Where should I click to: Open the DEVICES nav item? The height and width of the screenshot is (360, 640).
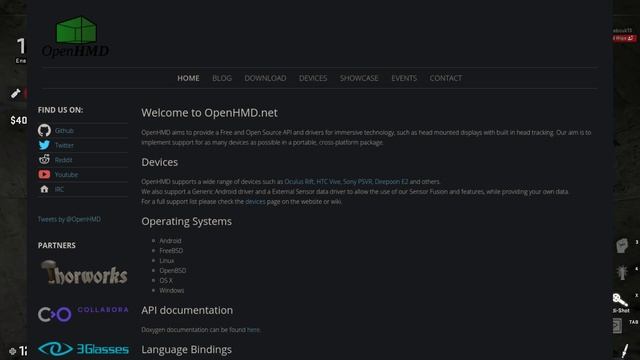pos(313,78)
